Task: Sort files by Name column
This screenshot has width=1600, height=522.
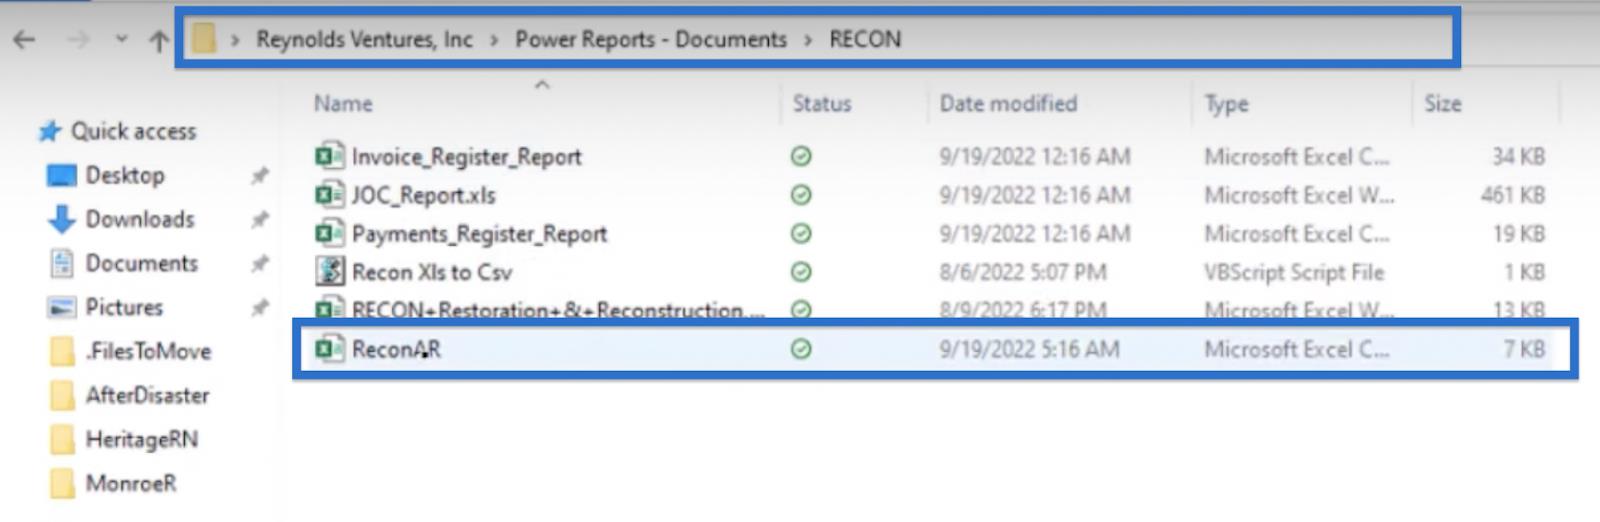Action: (x=343, y=103)
